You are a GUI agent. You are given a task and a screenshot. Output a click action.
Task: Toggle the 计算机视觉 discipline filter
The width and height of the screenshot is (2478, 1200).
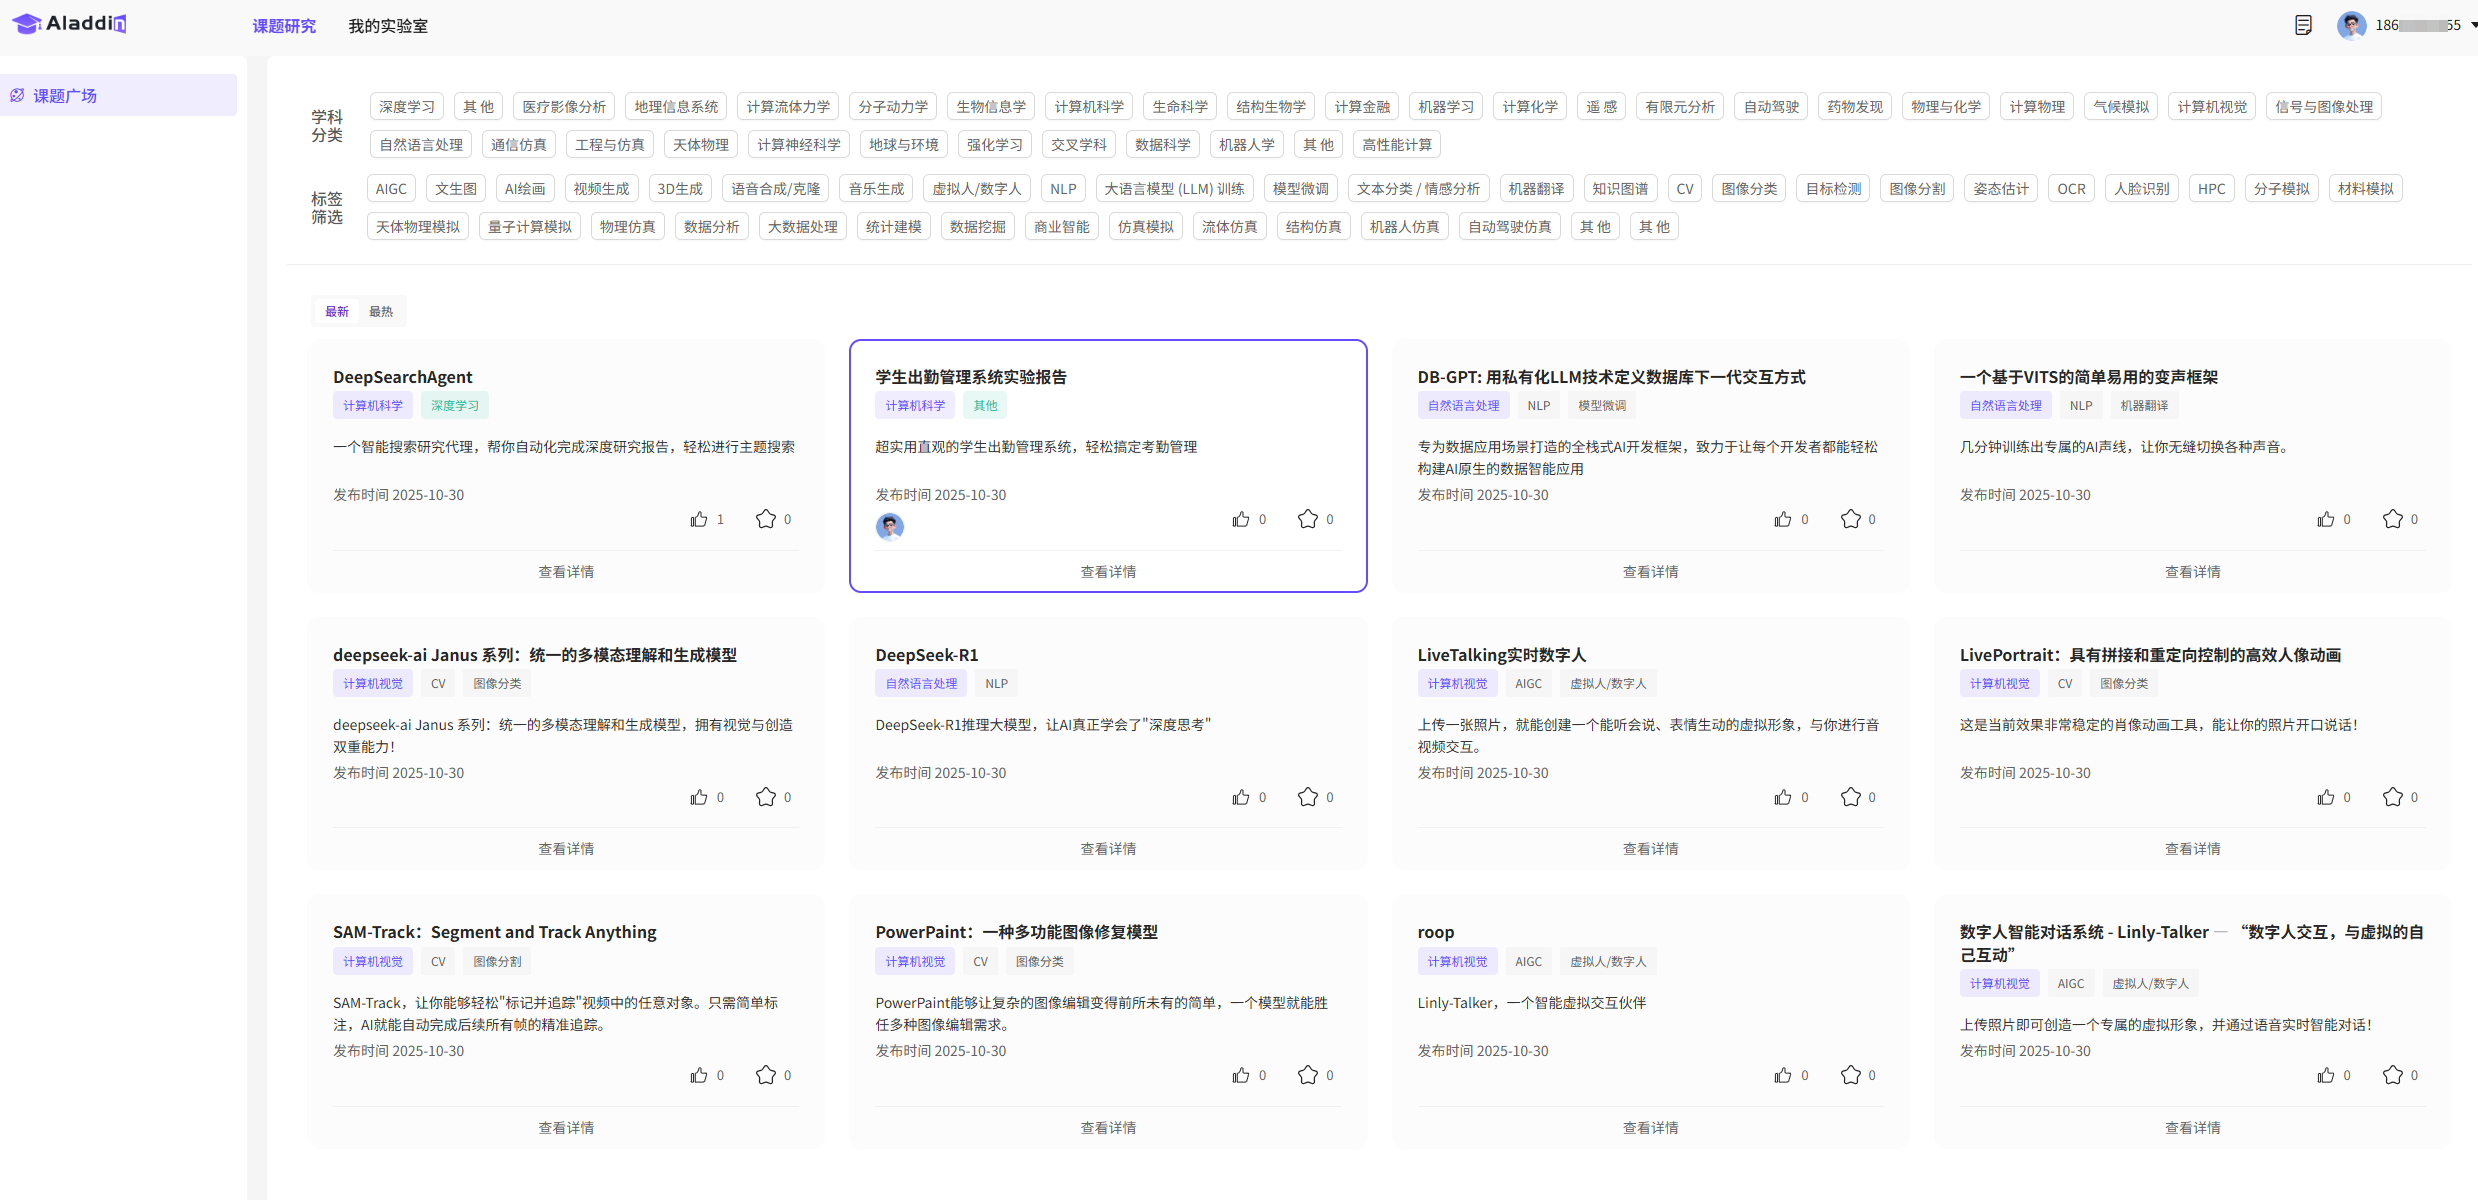[x=2211, y=107]
